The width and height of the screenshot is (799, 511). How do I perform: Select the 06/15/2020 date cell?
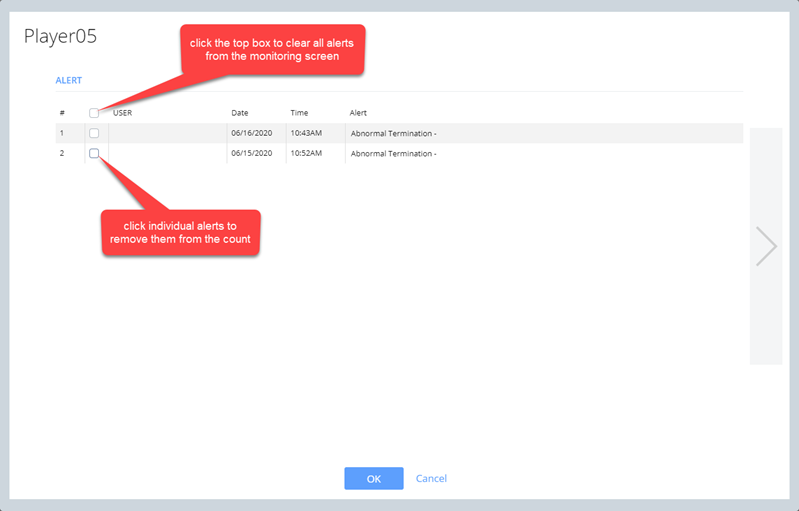click(251, 153)
